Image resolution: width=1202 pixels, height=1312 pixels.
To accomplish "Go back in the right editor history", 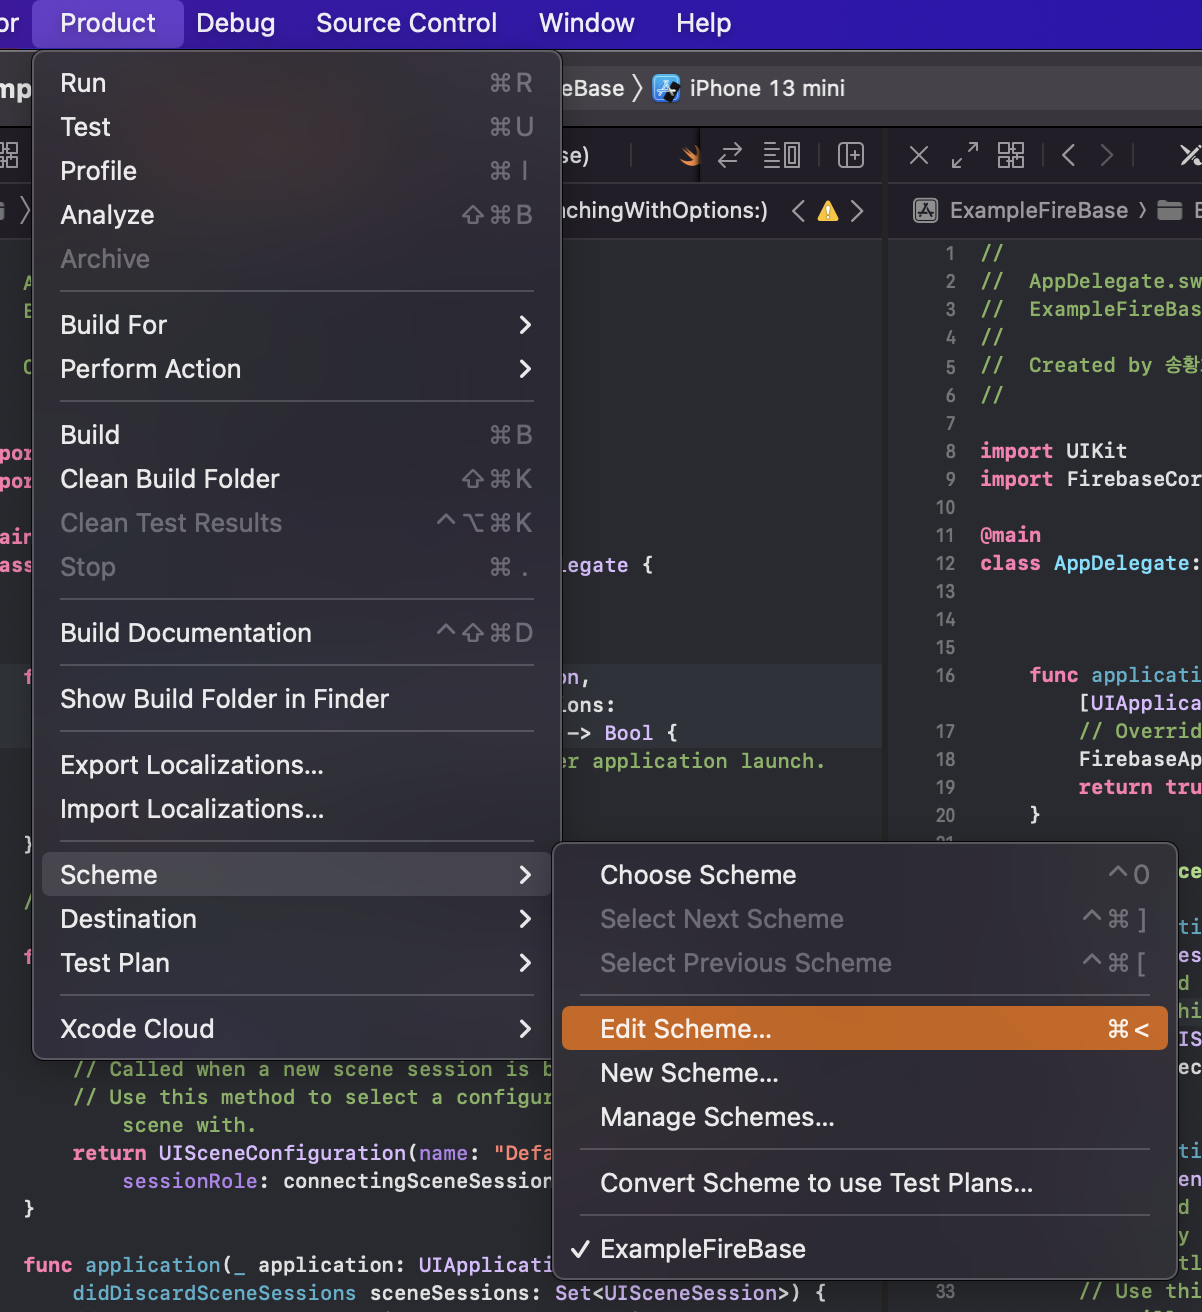I will click(1068, 155).
